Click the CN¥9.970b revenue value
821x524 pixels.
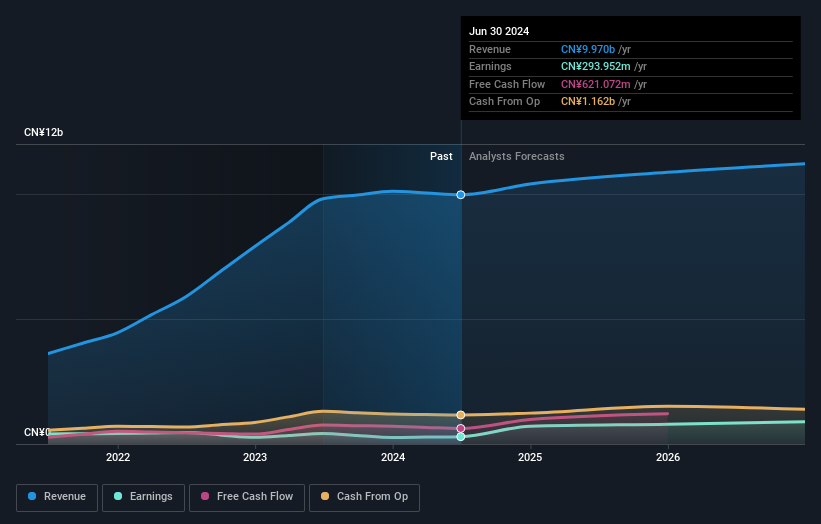pos(588,49)
